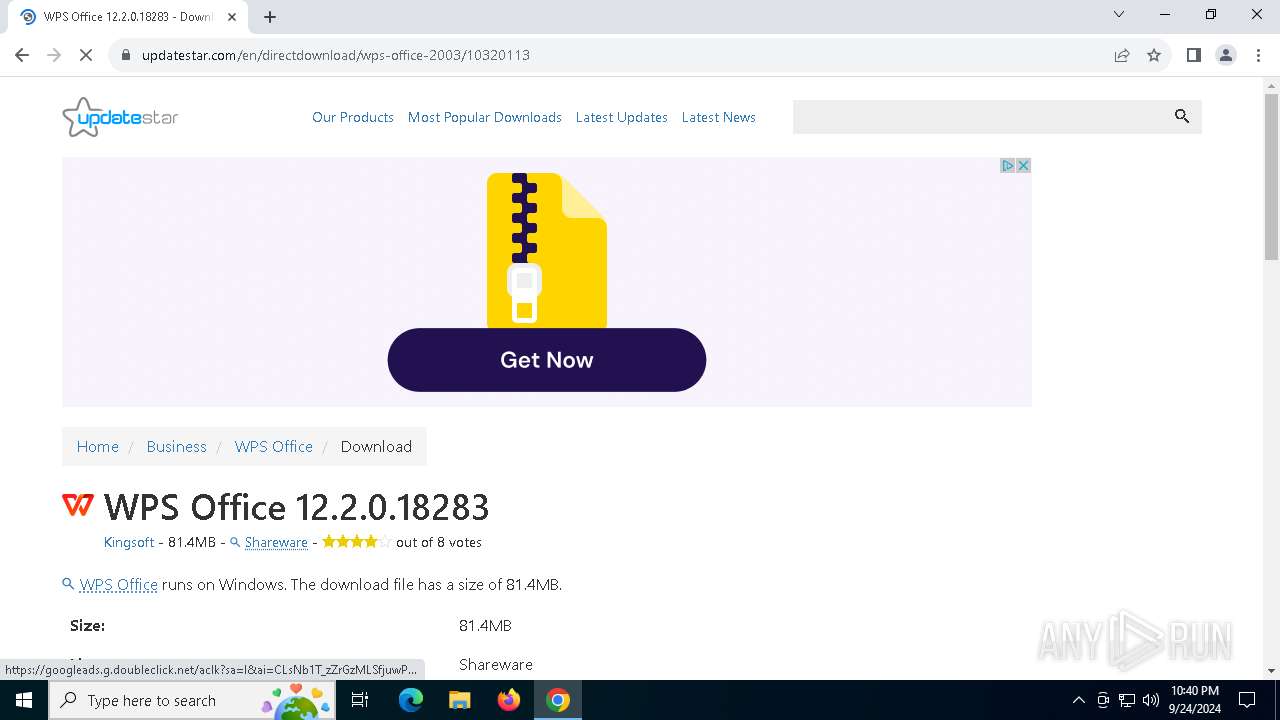1280x720 pixels.
Task: Click the Get Now button
Action: (547, 360)
